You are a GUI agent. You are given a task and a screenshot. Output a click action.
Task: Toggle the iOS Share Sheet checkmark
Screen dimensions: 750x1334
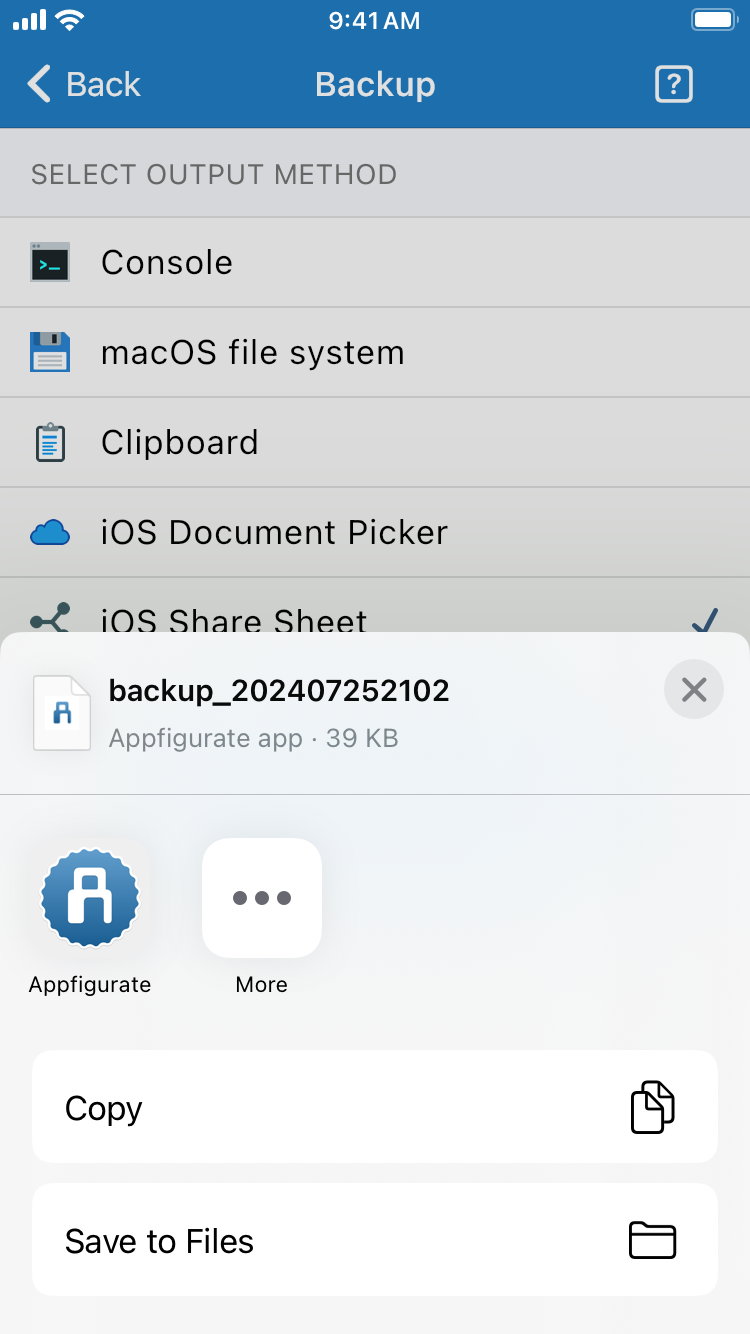705,620
